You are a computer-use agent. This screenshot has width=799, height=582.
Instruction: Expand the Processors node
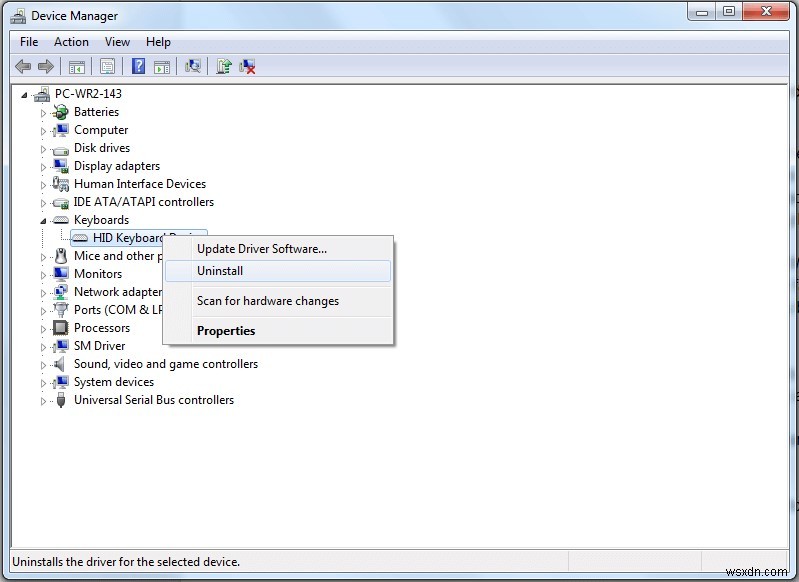[43, 329]
